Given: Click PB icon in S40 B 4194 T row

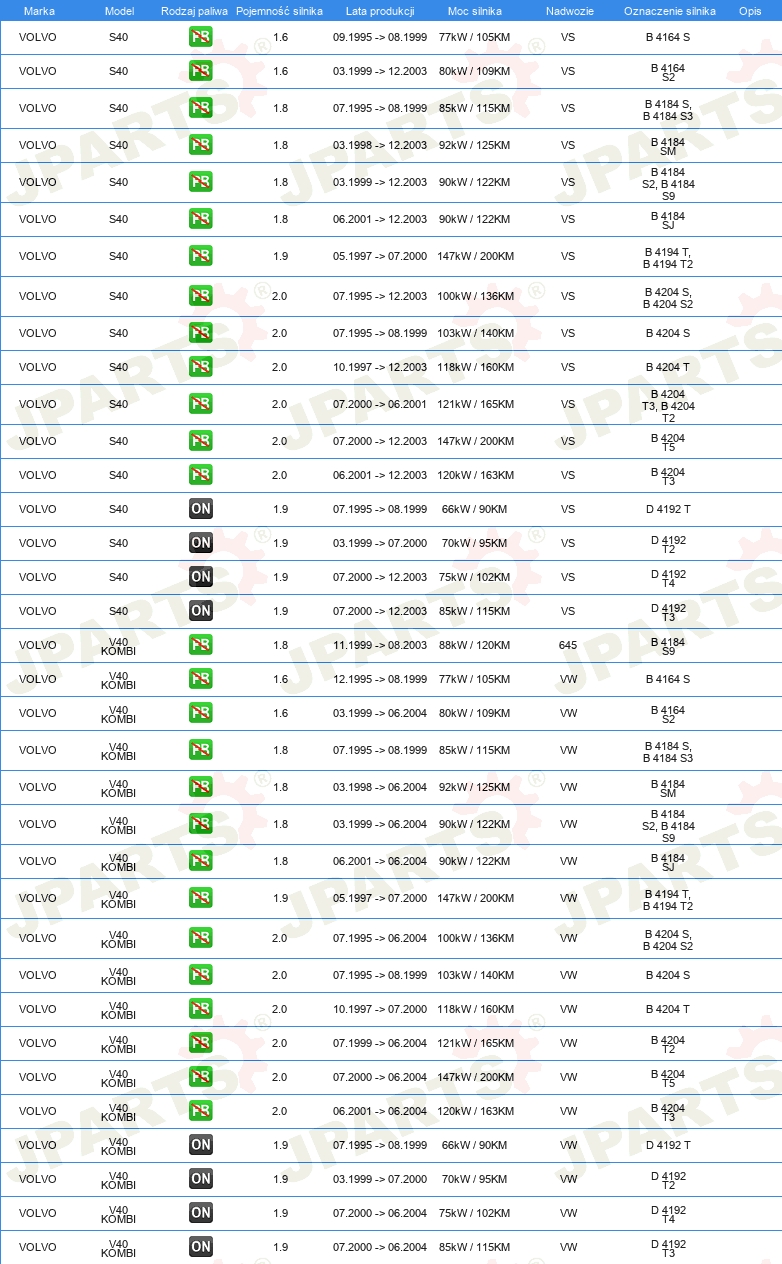Looking at the screenshot, I should coord(201,256).
